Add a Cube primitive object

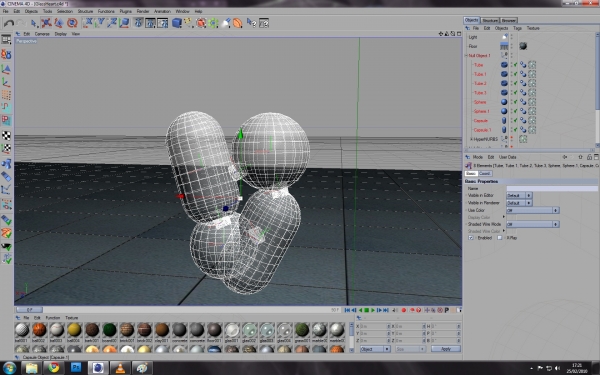[x=177, y=23]
